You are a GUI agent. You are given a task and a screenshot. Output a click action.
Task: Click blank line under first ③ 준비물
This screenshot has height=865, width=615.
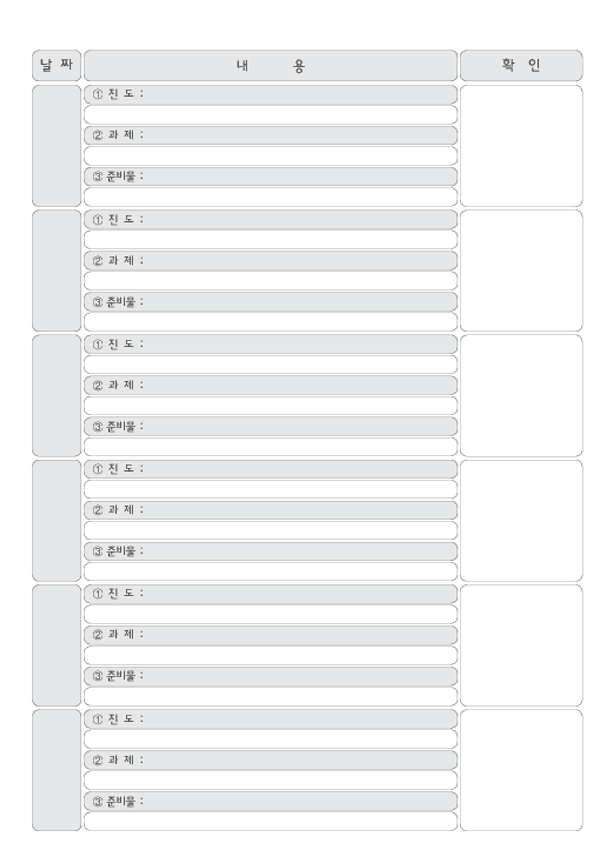point(271,197)
